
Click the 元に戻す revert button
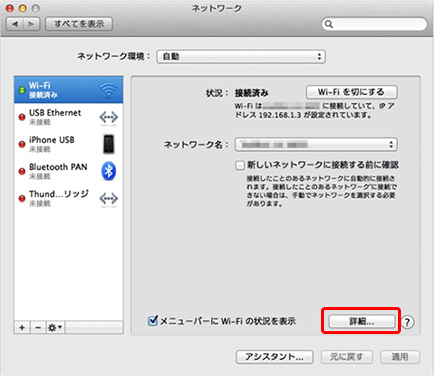click(347, 357)
